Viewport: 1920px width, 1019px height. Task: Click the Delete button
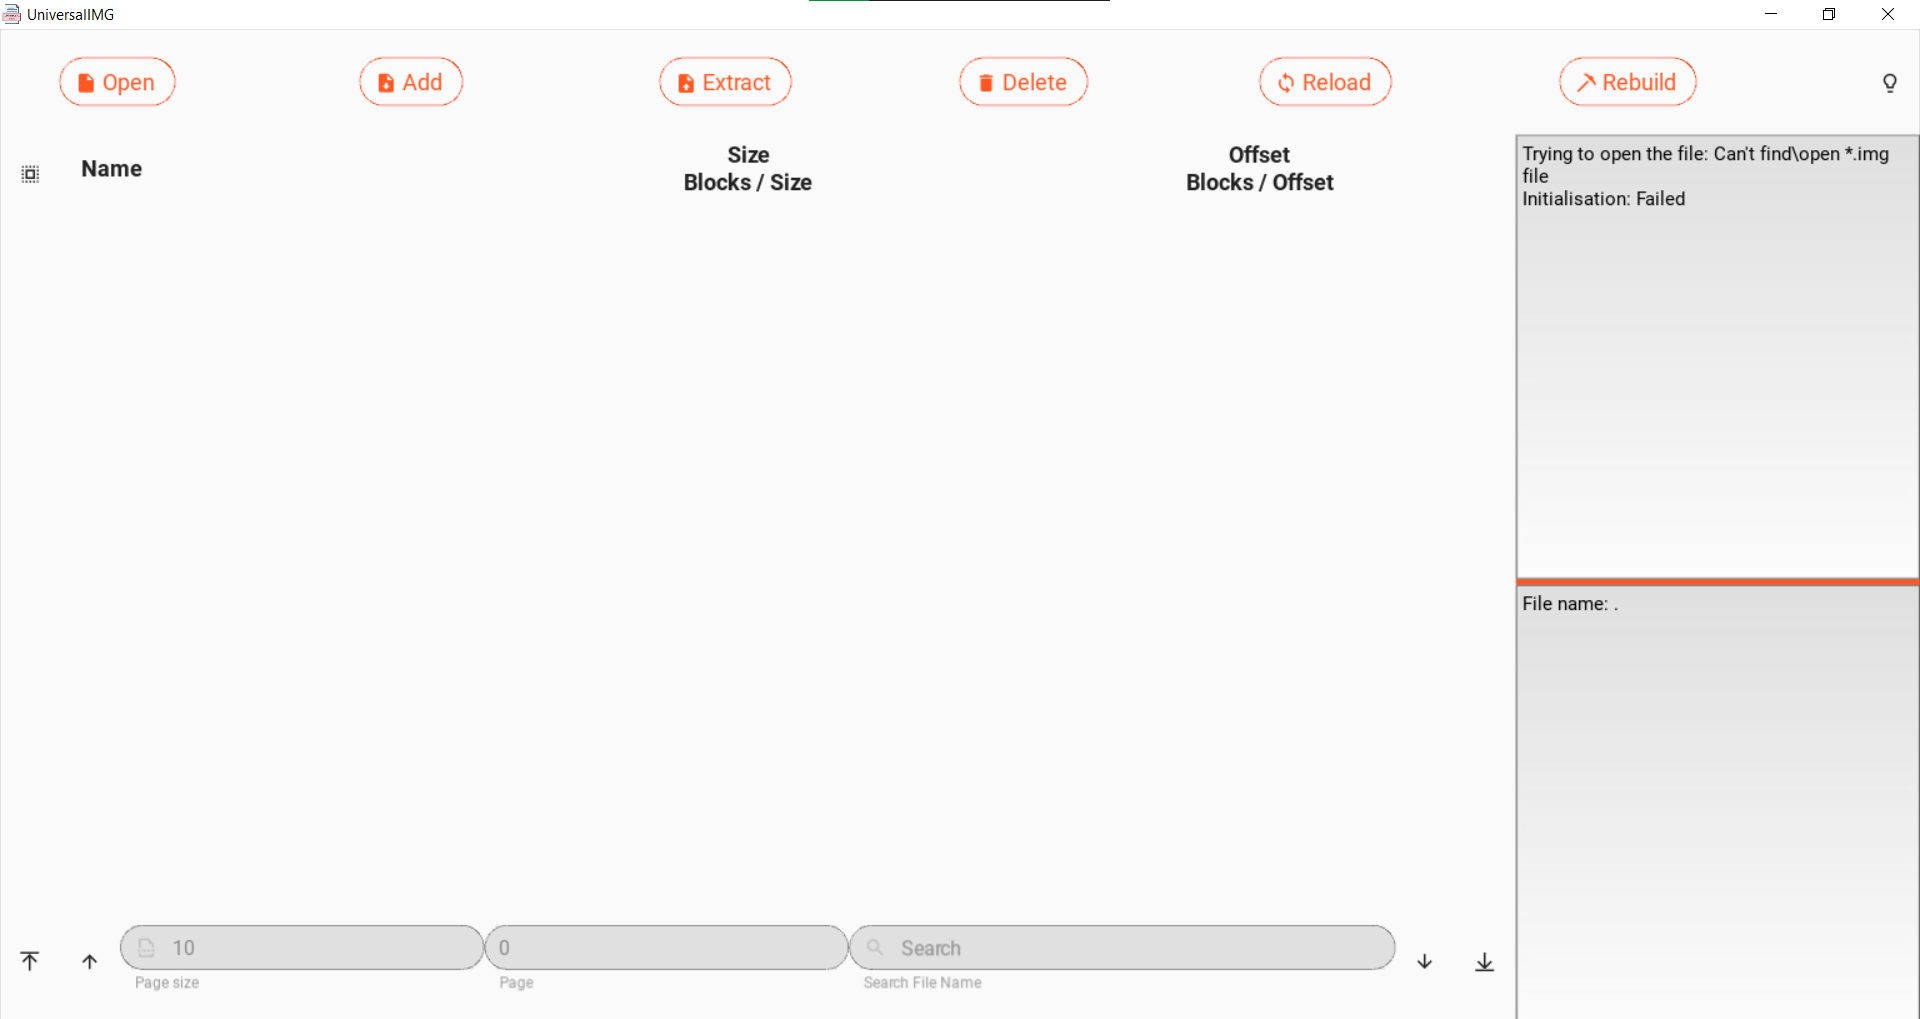pyautogui.click(x=1023, y=82)
